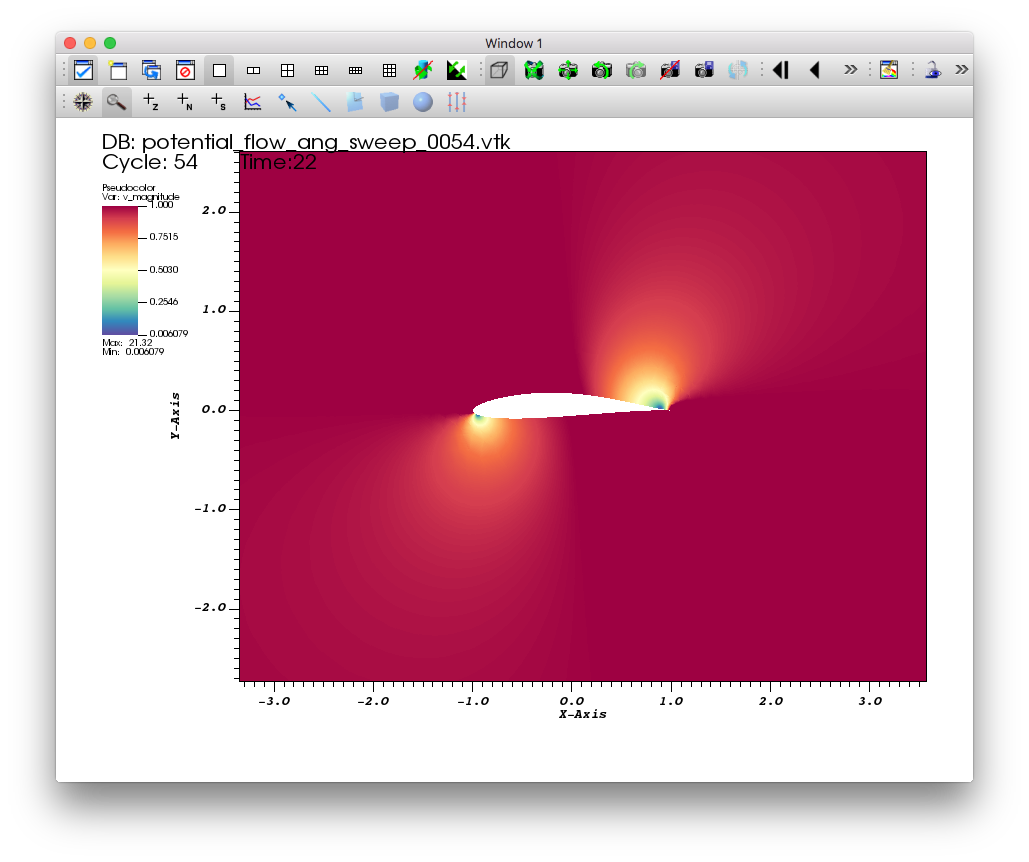Select the 2x4 window layout
This screenshot has height=862, width=1029.
tap(355, 70)
